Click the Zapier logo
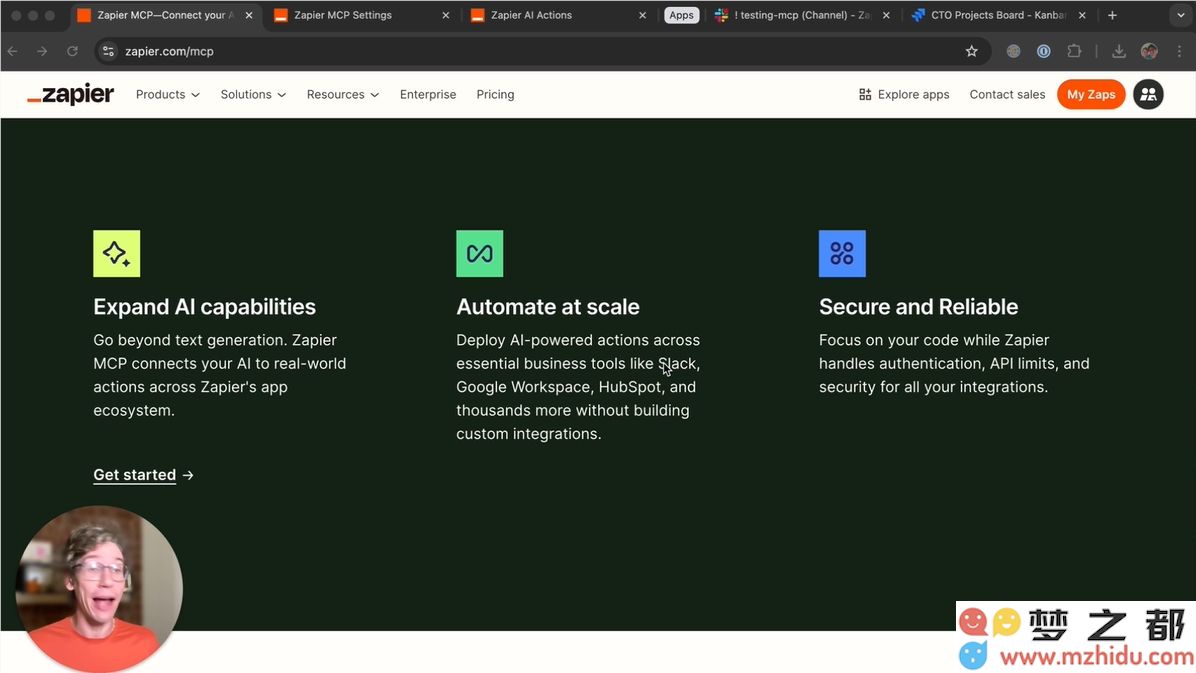 [x=70, y=95]
